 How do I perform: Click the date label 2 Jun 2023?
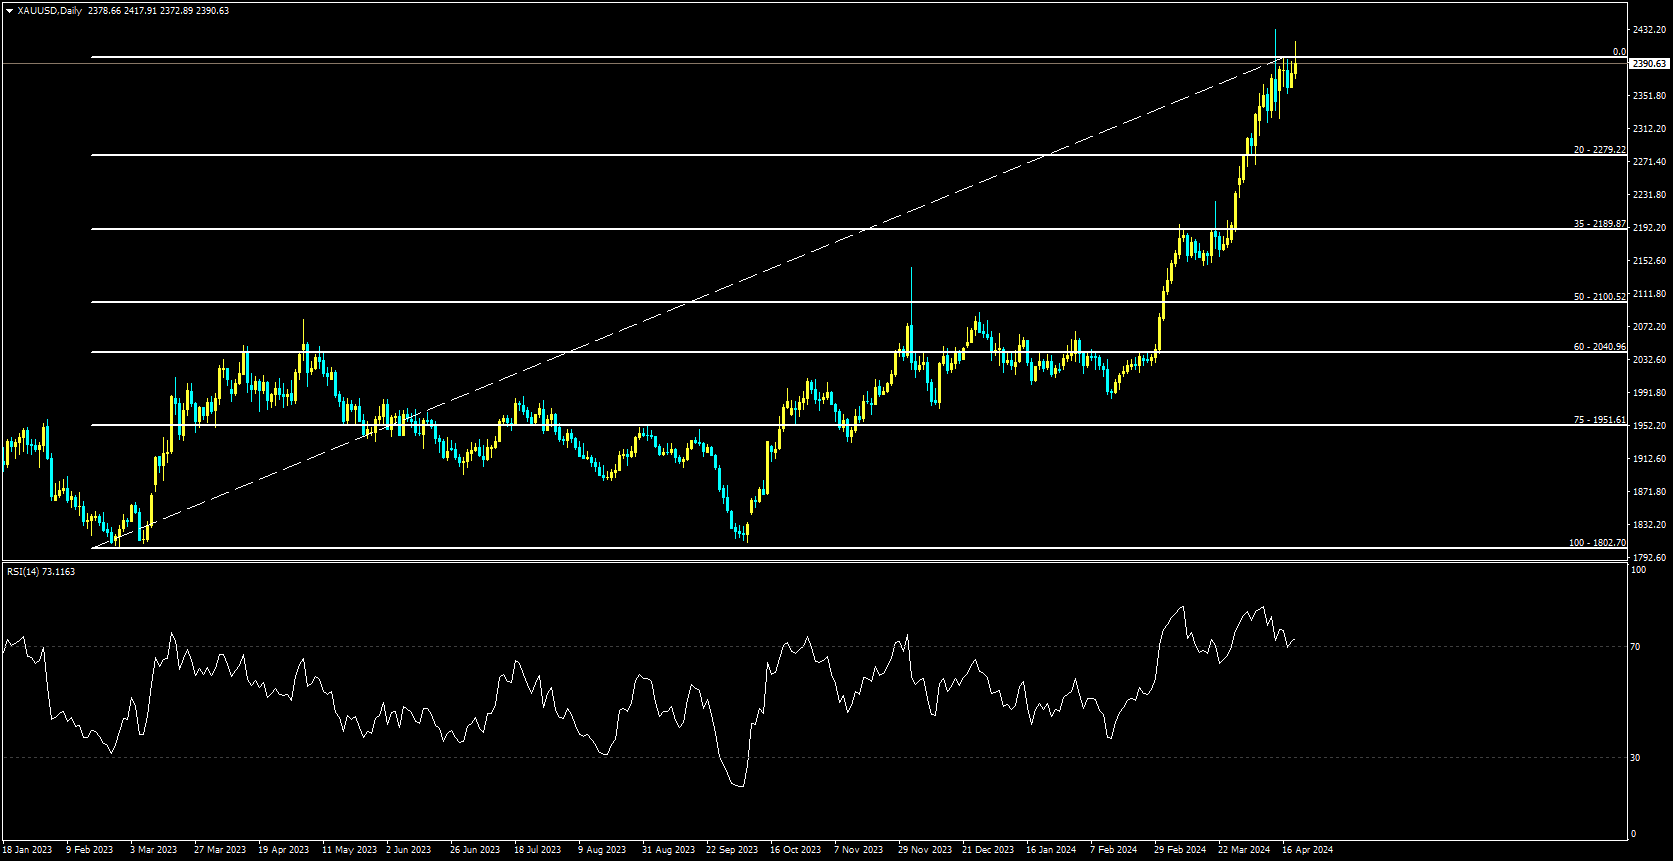408,850
